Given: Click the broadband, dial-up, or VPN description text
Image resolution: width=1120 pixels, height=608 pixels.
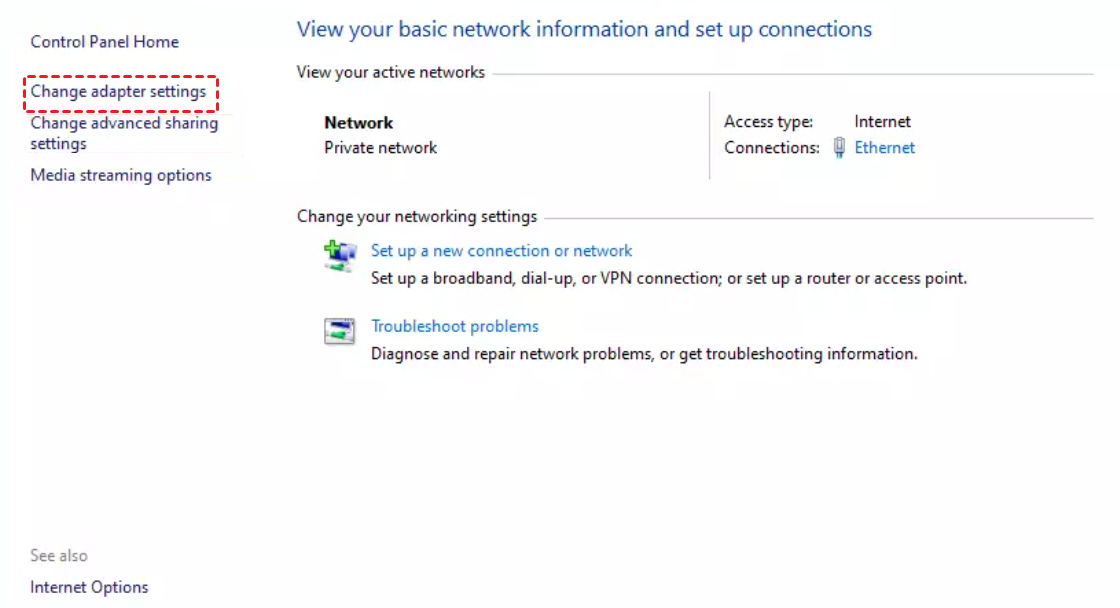Looking at the screenshot, I should coord(669,278).
